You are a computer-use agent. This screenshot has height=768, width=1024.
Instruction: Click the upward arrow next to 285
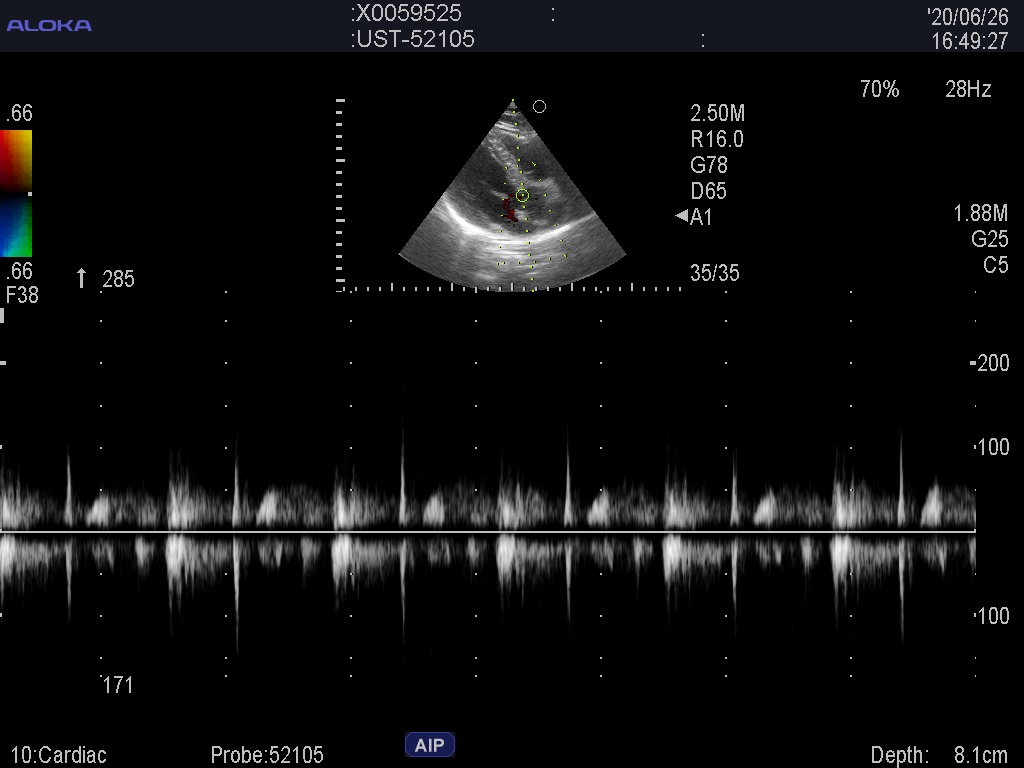point(82,278)
